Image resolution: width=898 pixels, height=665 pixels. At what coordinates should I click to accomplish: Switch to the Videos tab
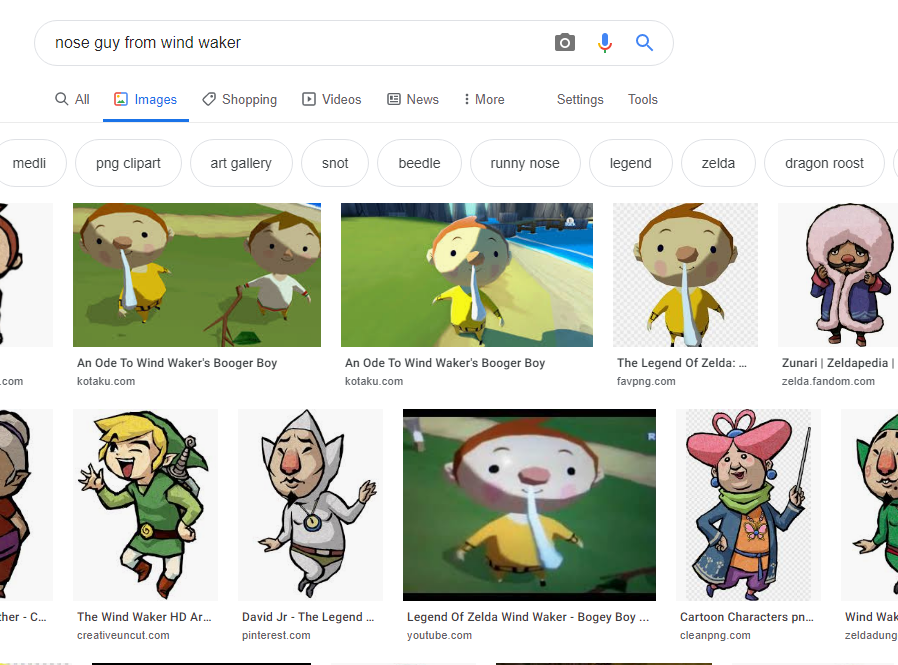pyautogui.click(x=332, y=99)
